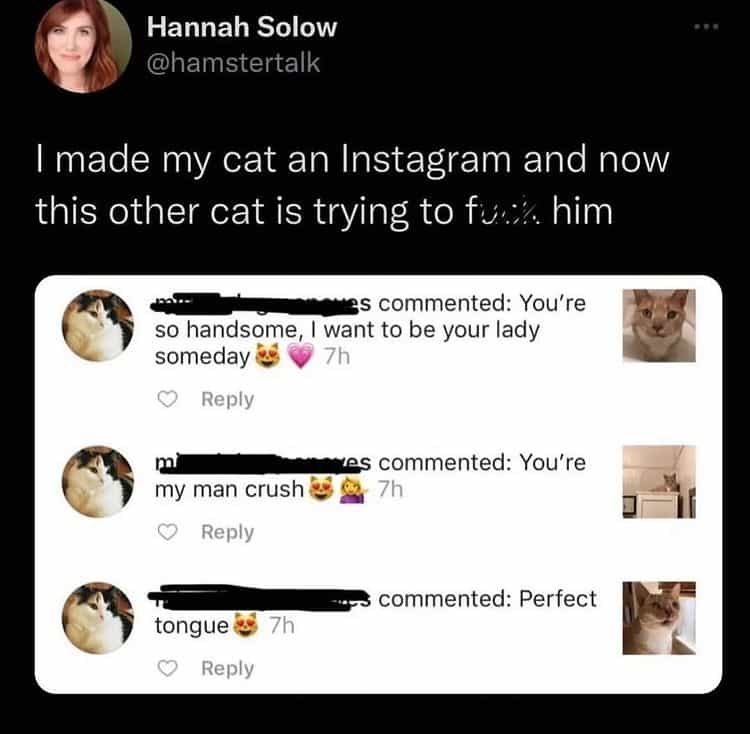The height and width of the screenshot is (734, 750).
Task: Open Hannah Solow's profile picture
Action: 82,45
